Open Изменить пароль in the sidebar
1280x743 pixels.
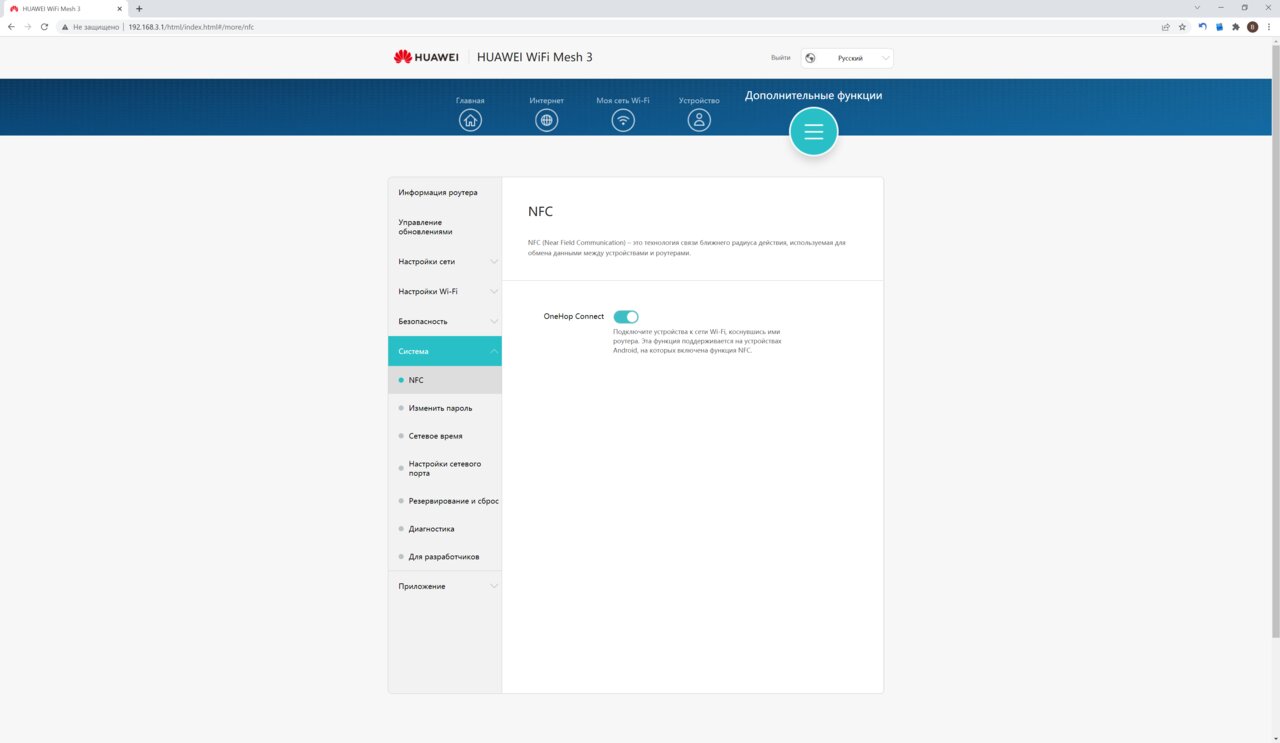(x=445, y=408)
